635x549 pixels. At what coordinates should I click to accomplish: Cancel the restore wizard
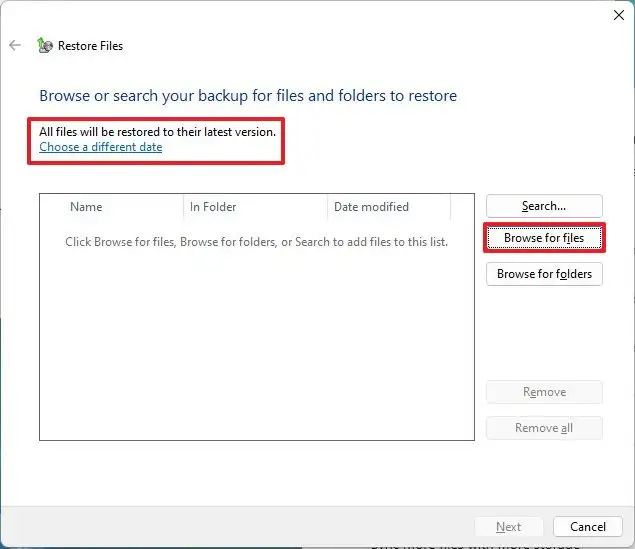coord(588,527)
